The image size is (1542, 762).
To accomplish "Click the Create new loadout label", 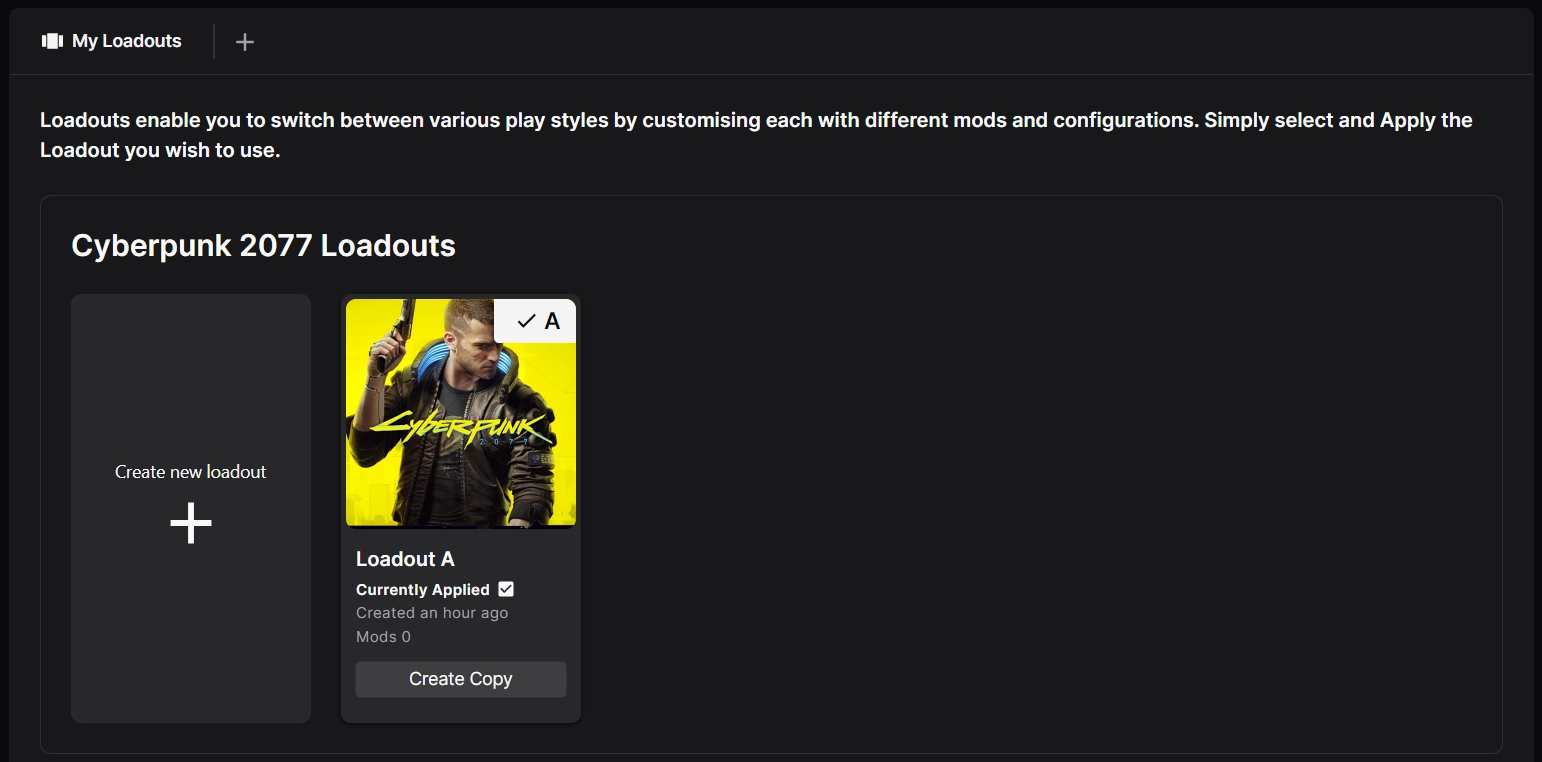I will click(x=191, y=472).
